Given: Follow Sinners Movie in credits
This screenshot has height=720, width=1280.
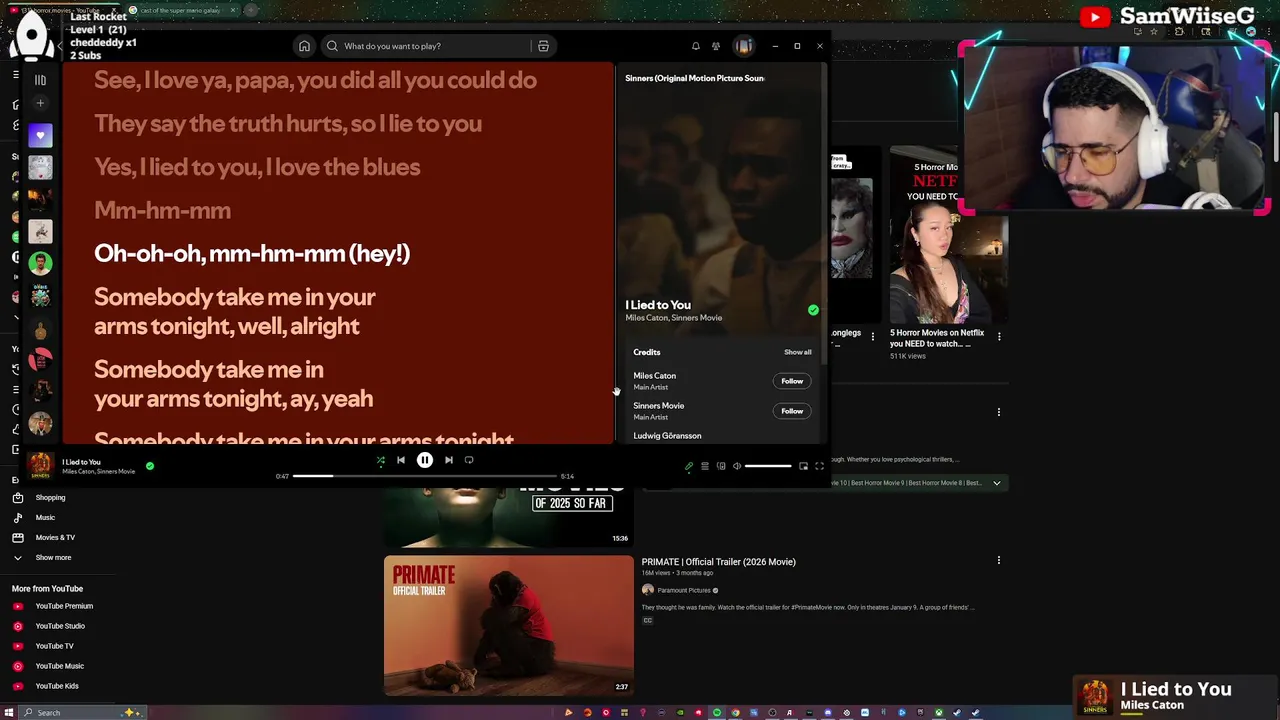Looking at the screenshot, I should pos(792,411).
